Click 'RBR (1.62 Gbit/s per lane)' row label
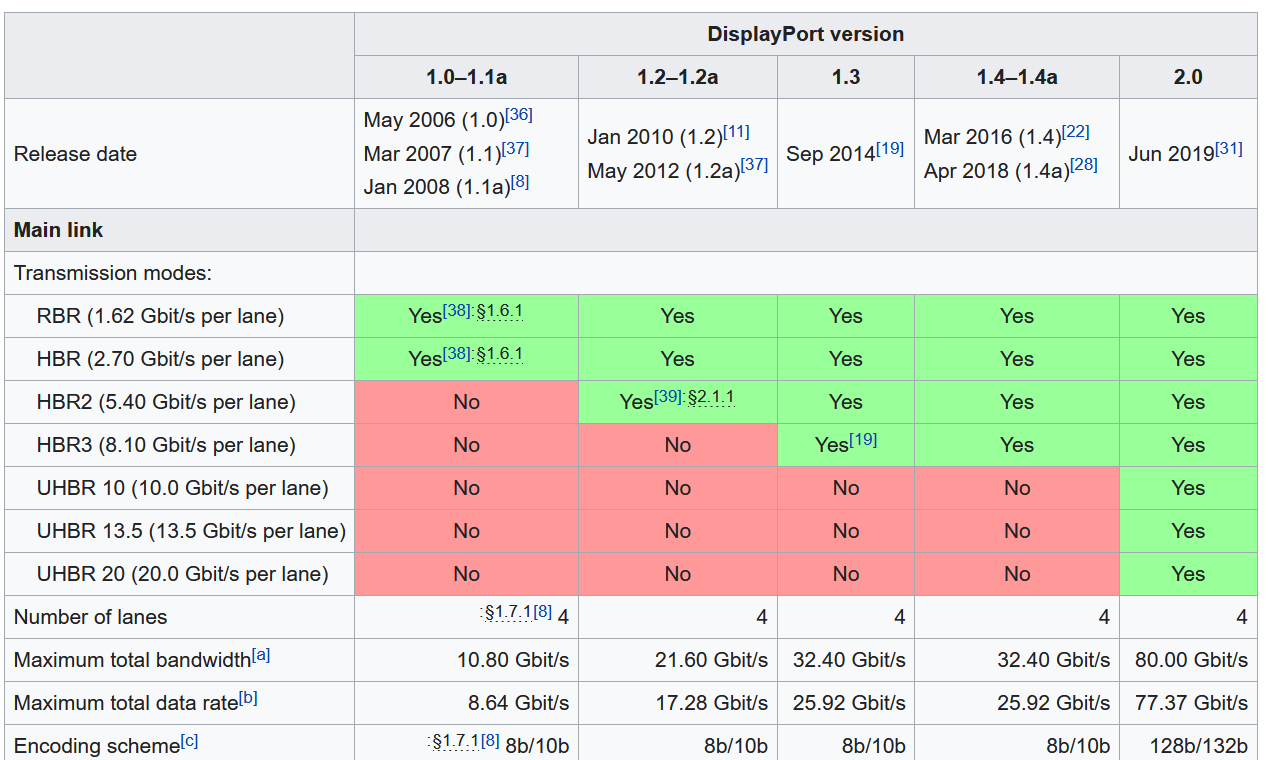Screen dimensions: 1278x760 click(161, 316)
